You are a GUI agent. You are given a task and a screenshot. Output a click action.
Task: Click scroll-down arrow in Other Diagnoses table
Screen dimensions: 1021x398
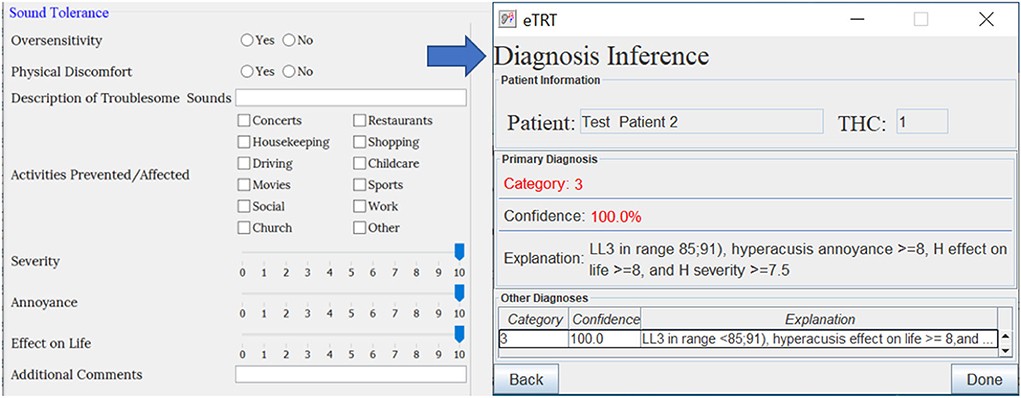tap(1005, 351)
